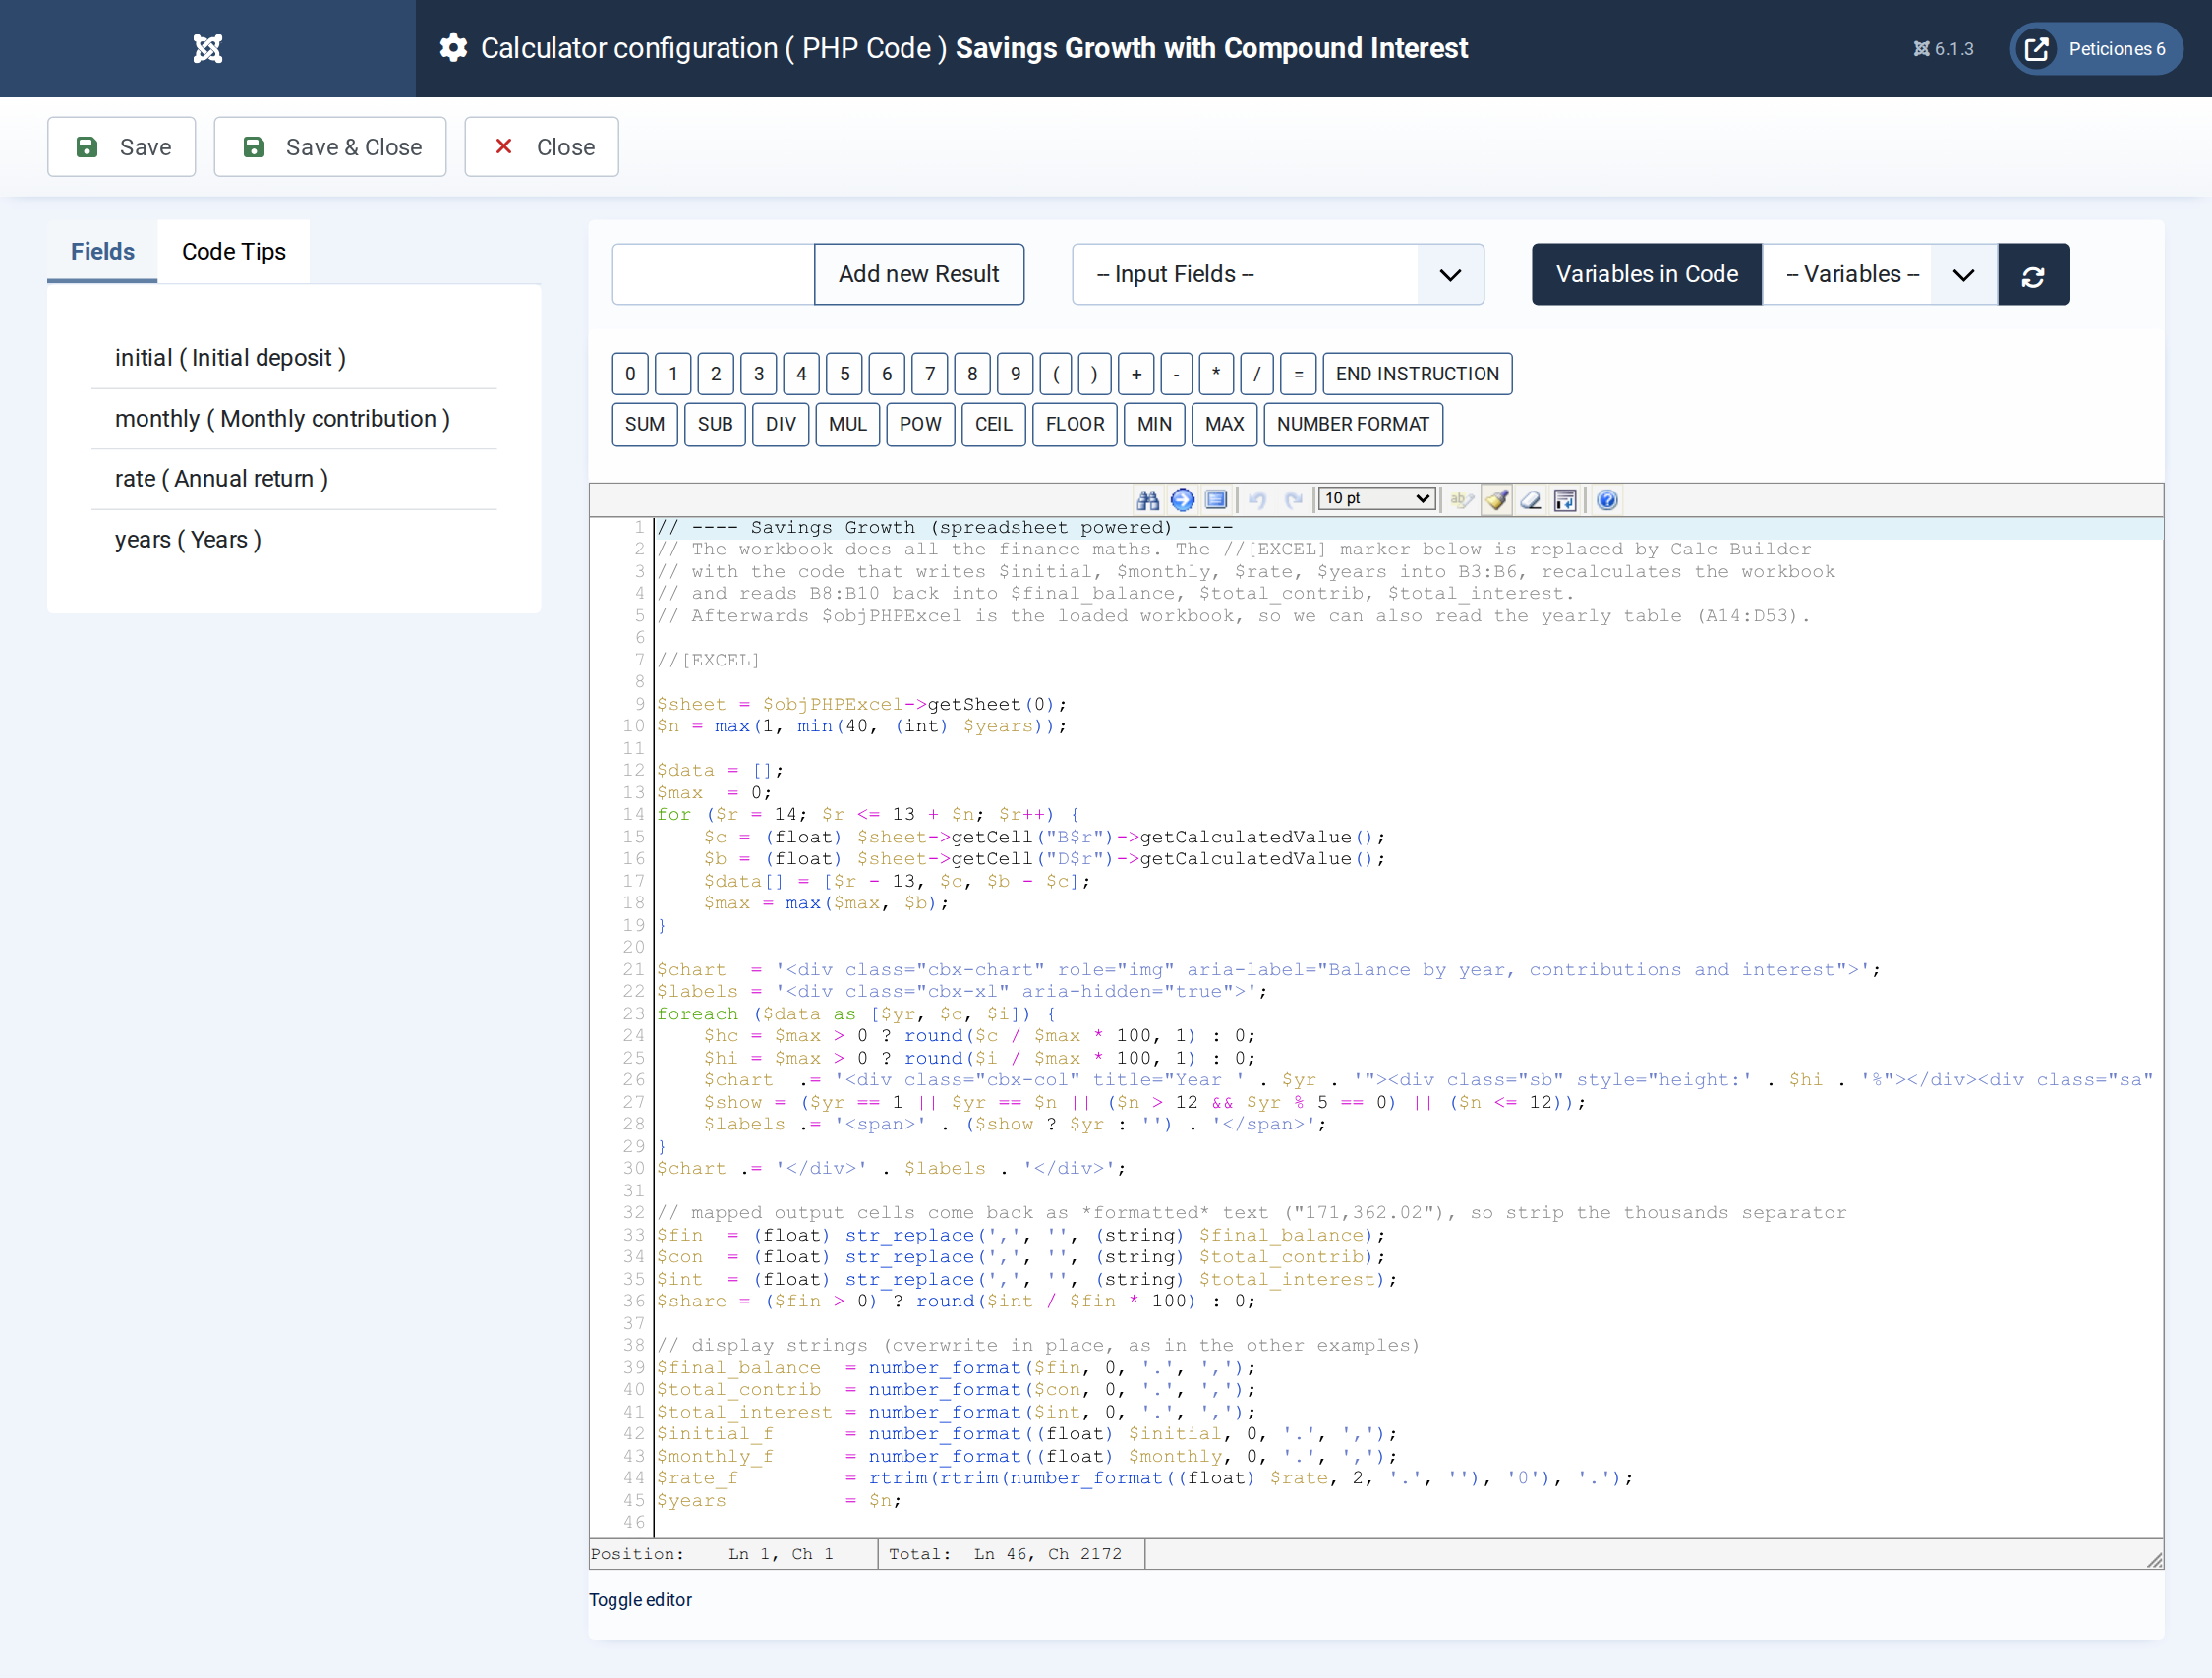
Task: Click the Joomla logo in header
Action: tap(208, 48)
